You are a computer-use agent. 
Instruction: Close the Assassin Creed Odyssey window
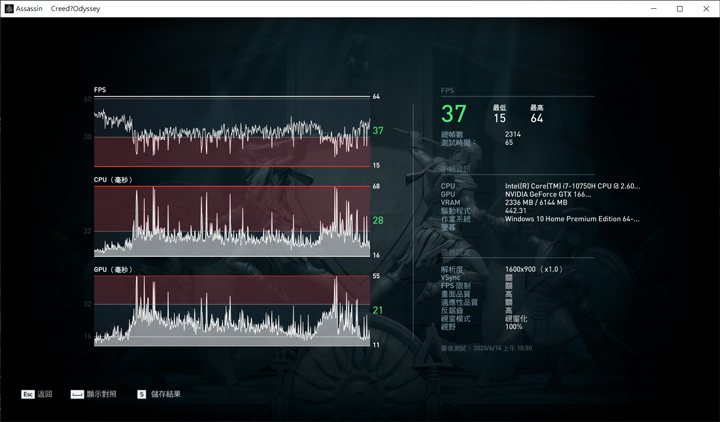pyautogui.click(x=706, y=9)
